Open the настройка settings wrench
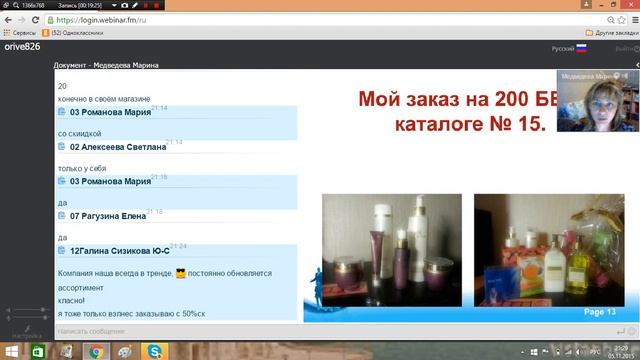The width and height of the screenshot is (640, 360). click(27, 332)
